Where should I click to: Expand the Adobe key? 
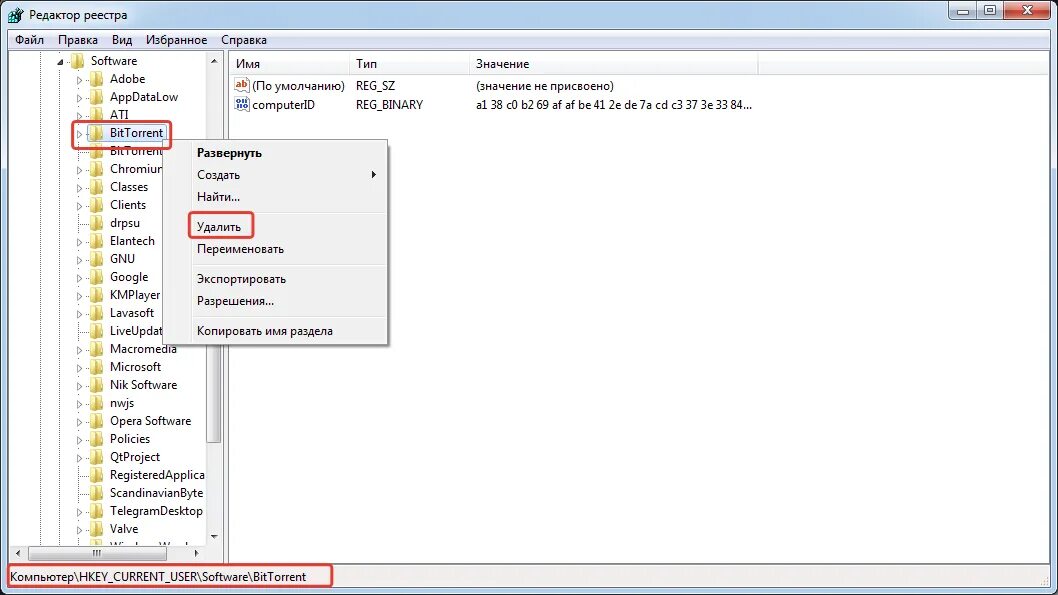tap(79, 80)
